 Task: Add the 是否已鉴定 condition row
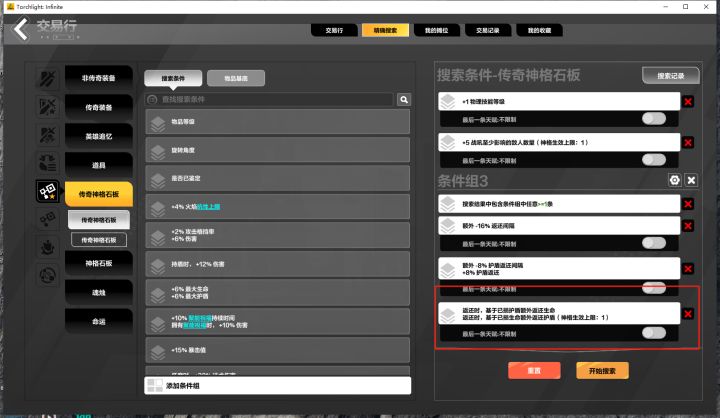point(277,178)
